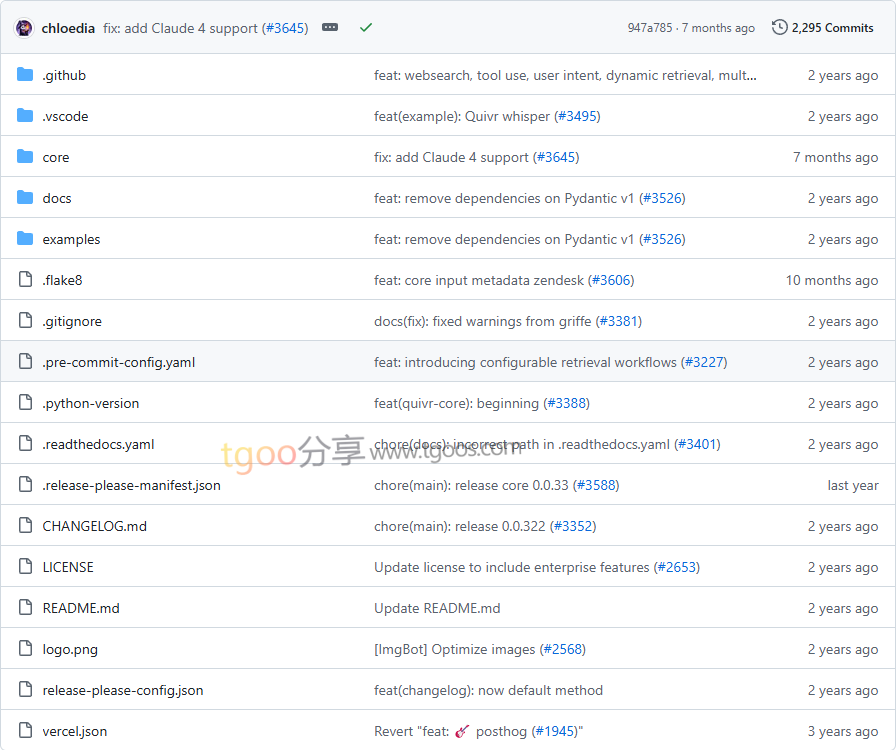896x751 pixels.
Task: Click the chloedia user avatar
Action: point(24,28)
